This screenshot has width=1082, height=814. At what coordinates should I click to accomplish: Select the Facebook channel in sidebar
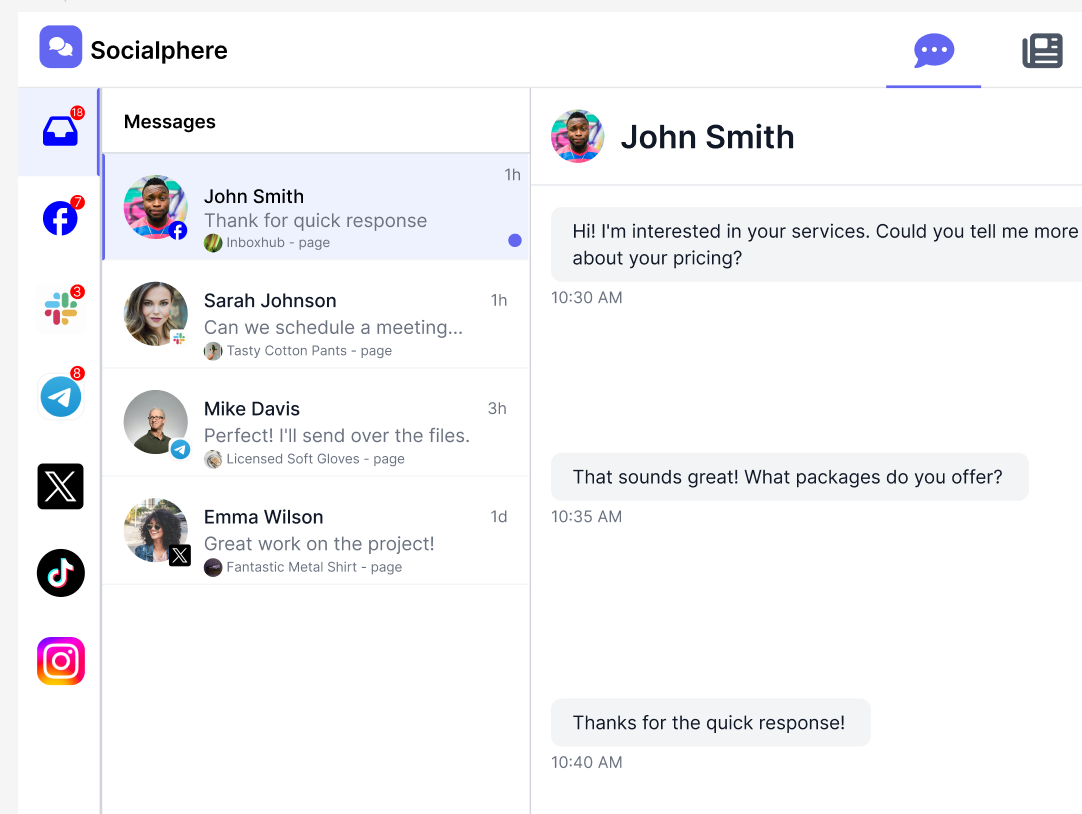click(60, 218)
